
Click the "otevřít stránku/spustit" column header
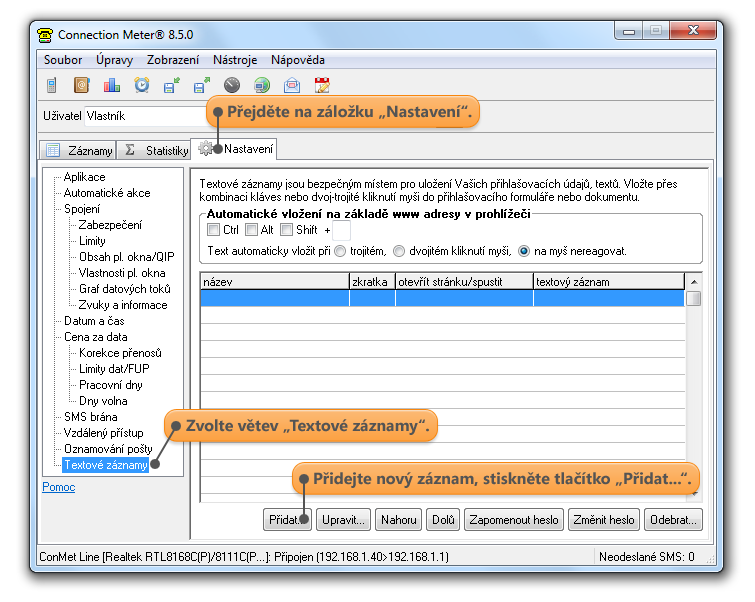(464, 282)
